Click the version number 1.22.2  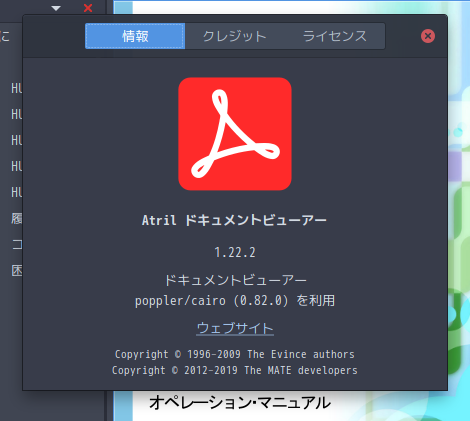pyautogui.click(x=235, y=252)
